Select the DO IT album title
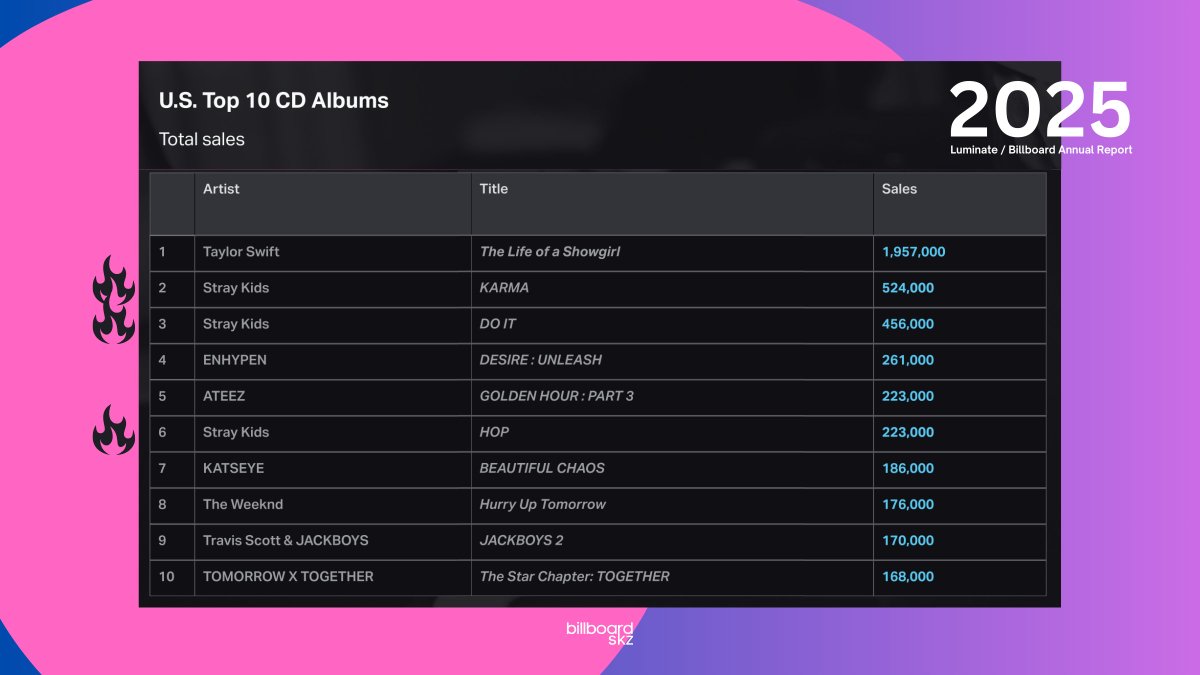This screenshot has width=1200, height=675. click(498, 324)
